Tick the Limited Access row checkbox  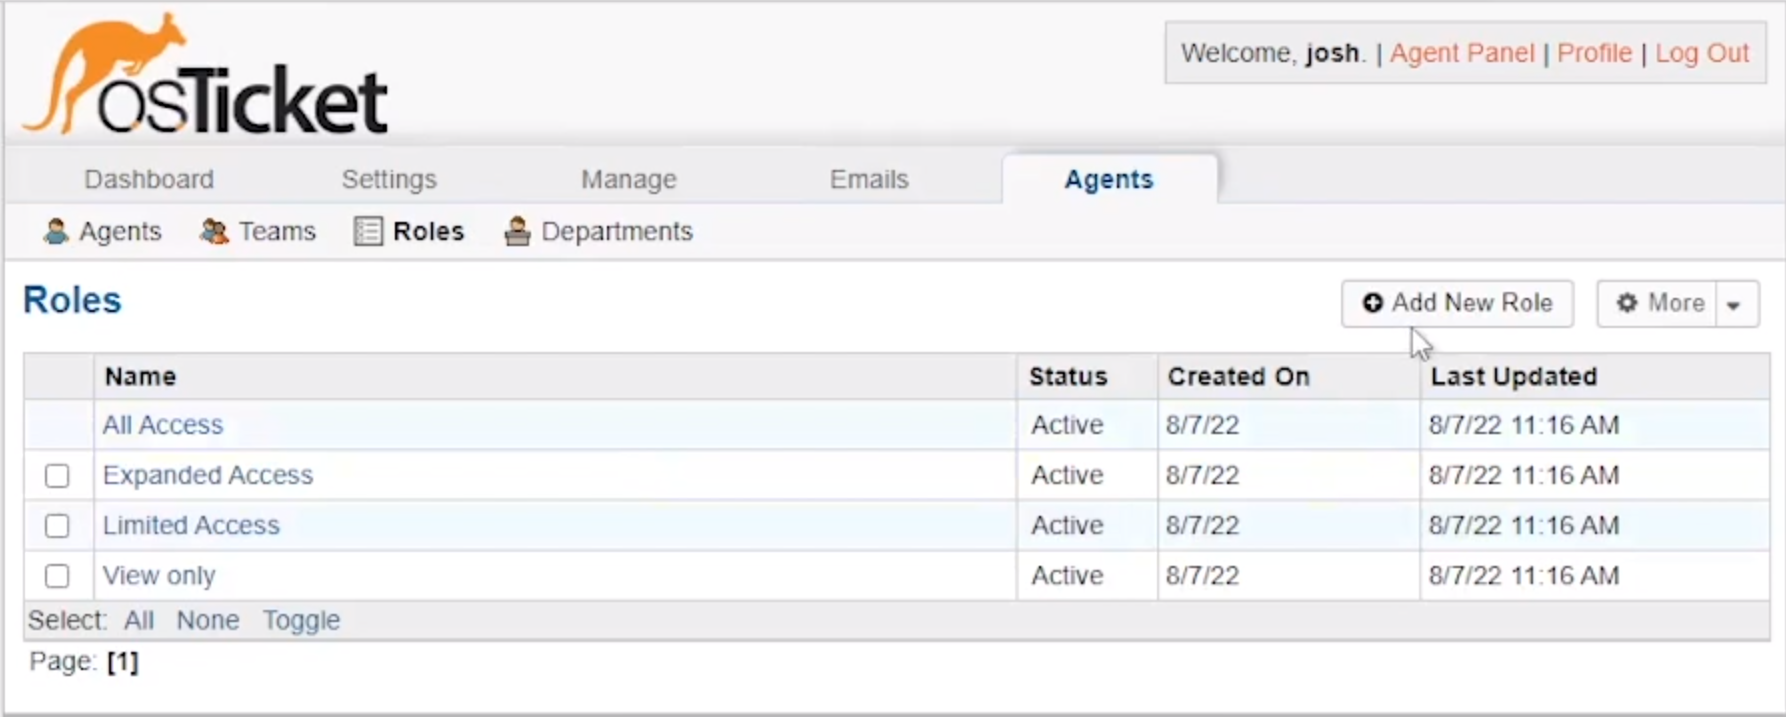coord(57,526)
